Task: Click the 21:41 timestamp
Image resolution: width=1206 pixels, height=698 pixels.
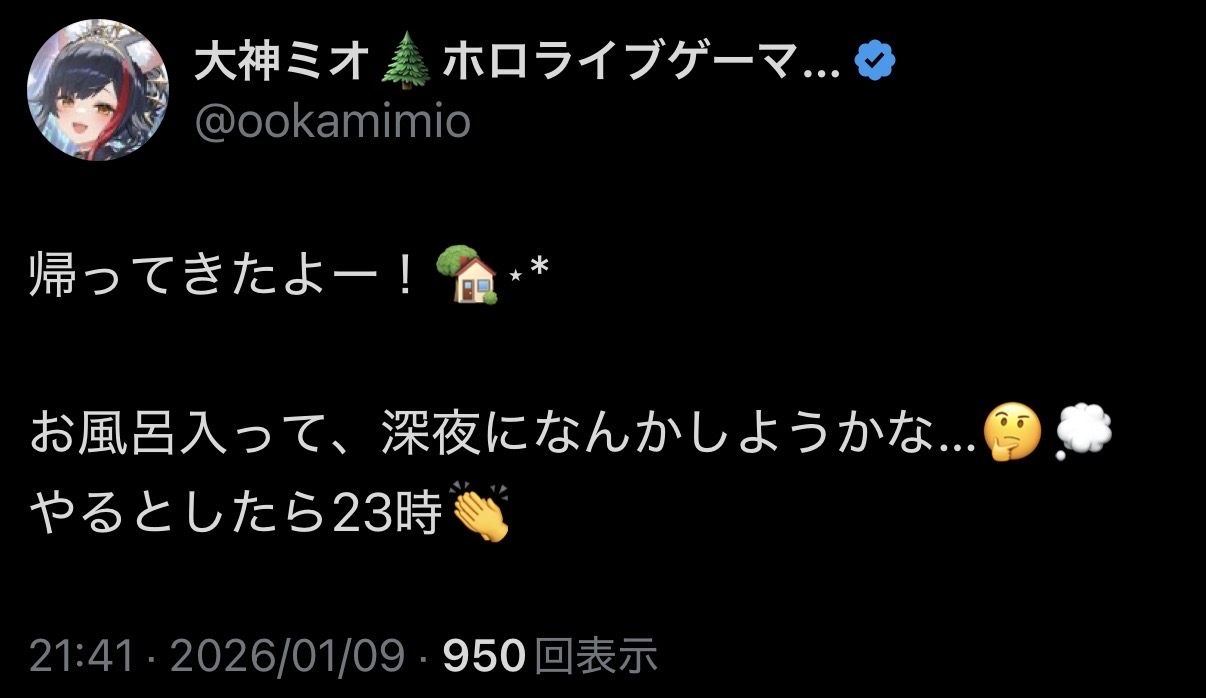Action: [82, 656]
